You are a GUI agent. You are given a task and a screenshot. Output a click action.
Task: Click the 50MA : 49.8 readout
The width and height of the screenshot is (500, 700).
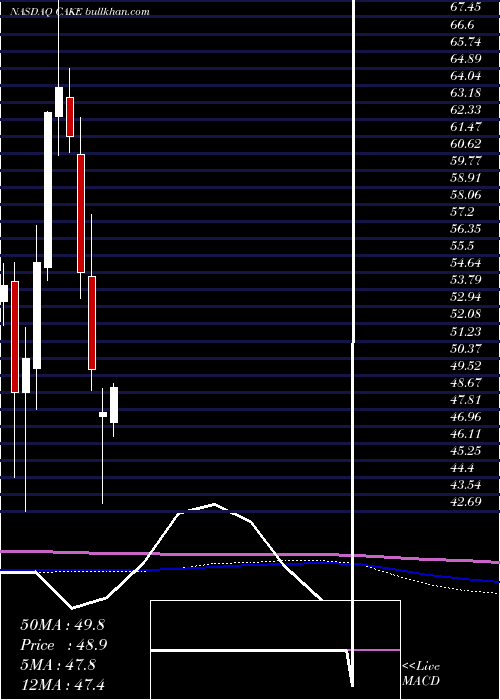[x=62, y=624]
